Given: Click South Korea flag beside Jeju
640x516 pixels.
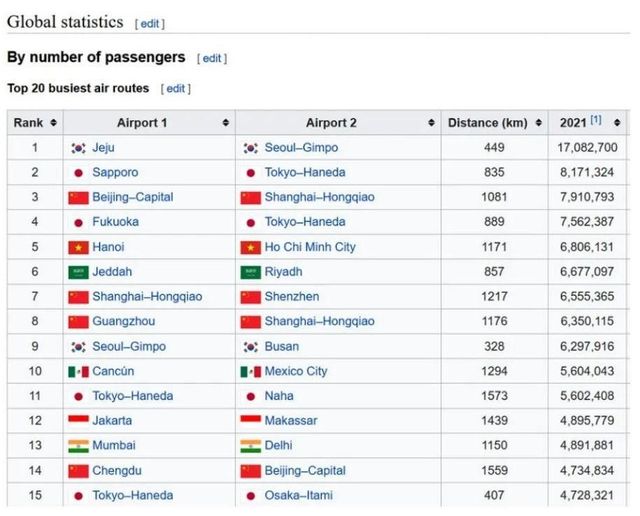Looking at the screenshot, I should point(78,148).
